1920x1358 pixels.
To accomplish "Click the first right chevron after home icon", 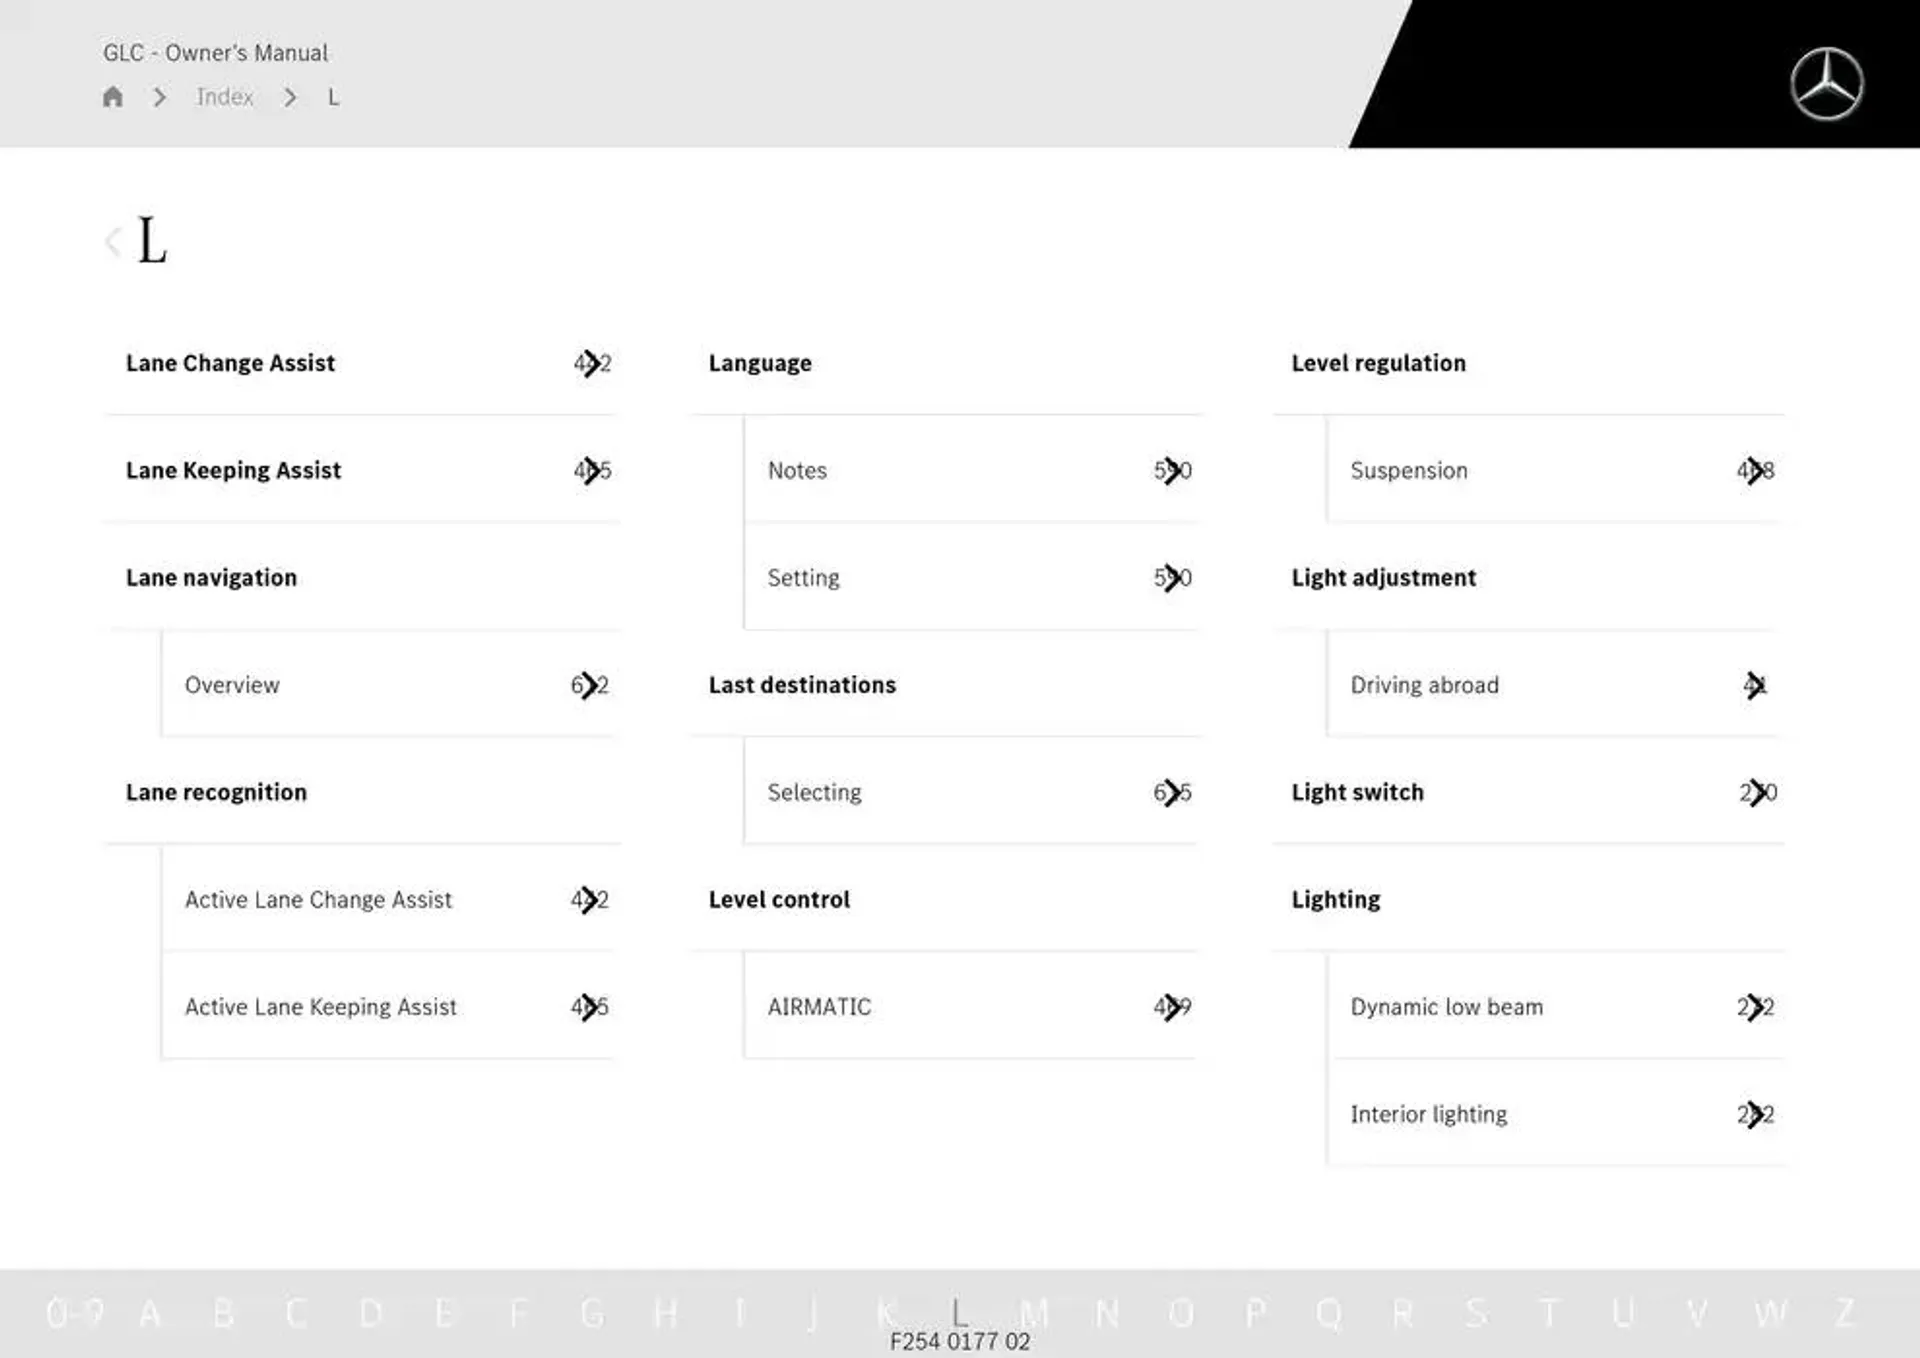I will [x=159, y=97].
